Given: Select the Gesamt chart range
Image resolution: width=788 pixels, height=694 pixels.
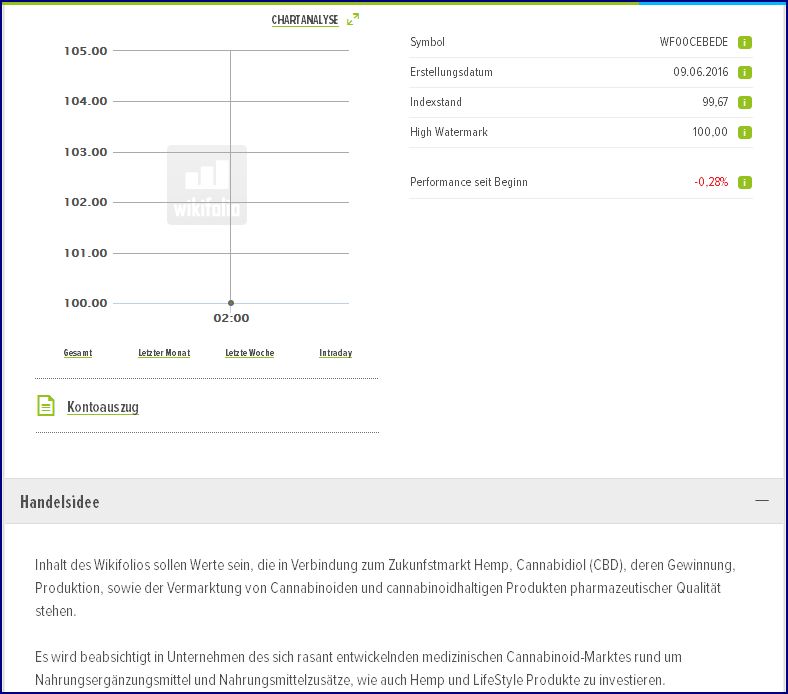Looking at the screenshot, I should tap(78, 353).
